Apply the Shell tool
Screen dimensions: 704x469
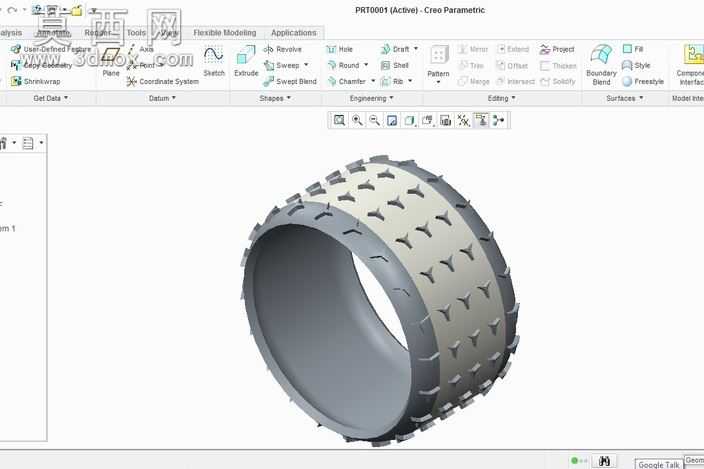tap(395, 66)
